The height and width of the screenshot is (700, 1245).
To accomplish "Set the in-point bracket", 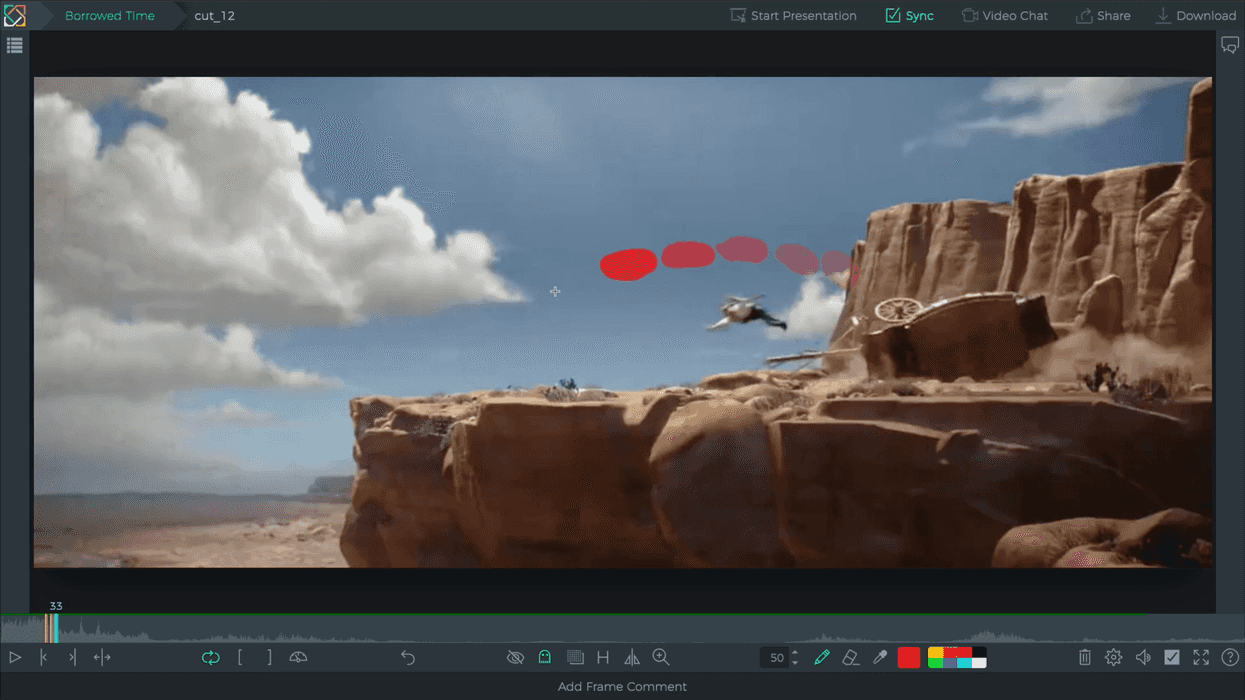I will pos(240,658).
